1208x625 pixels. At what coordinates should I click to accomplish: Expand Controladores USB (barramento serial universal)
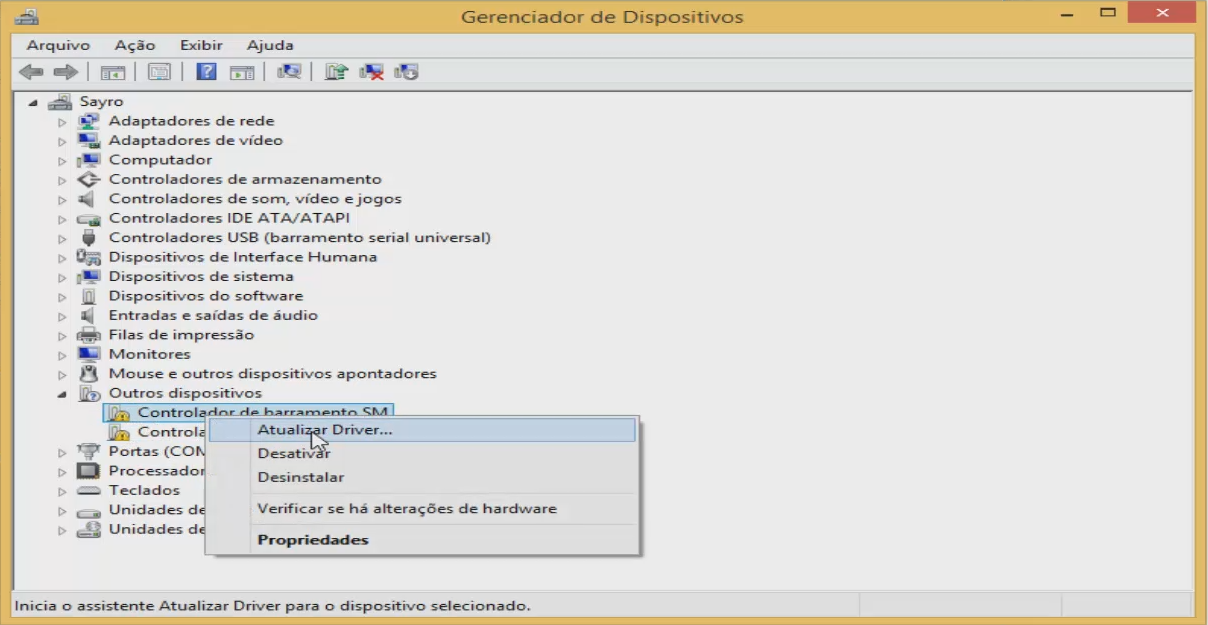(62, 238)
